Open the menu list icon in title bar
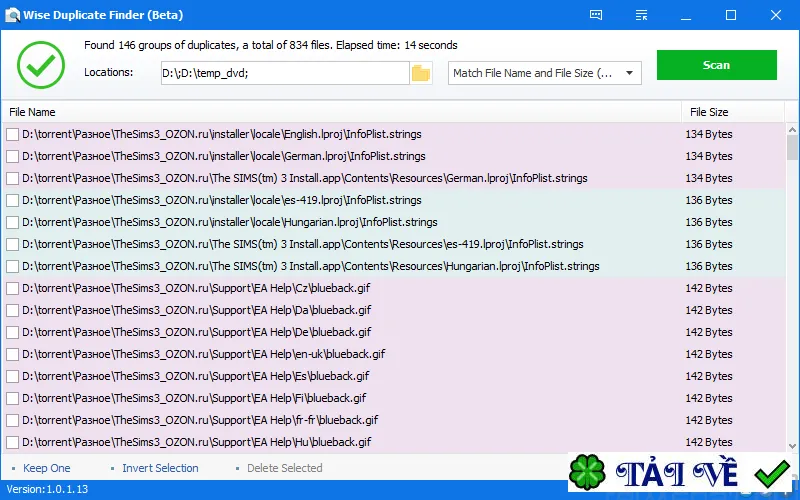This screenshot has width=800, height=500. point(641,15)
